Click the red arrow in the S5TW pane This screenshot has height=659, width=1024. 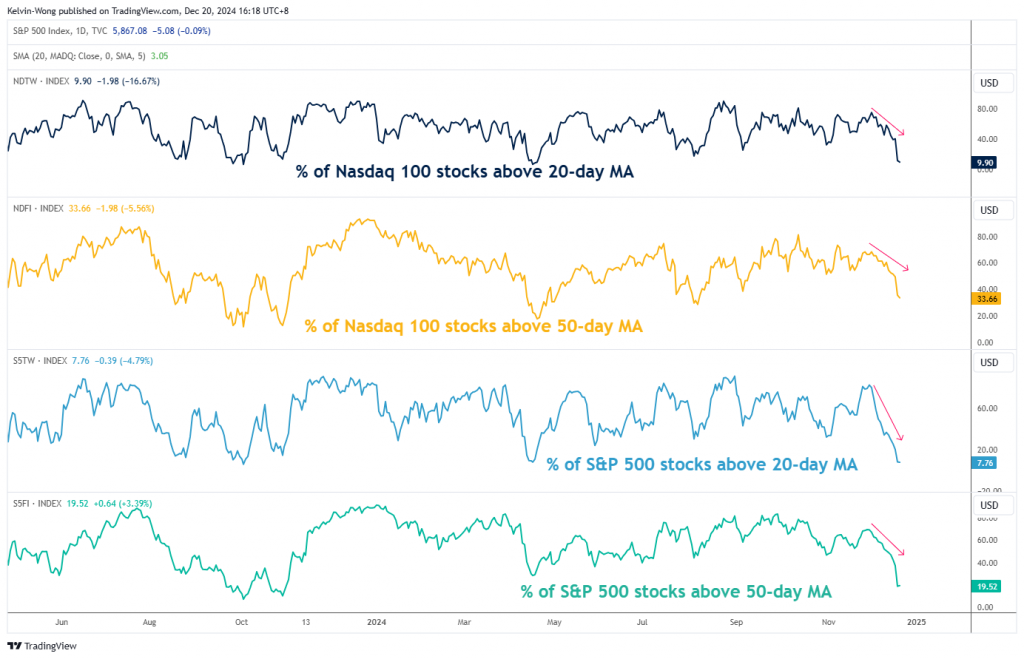pos(888,413)
